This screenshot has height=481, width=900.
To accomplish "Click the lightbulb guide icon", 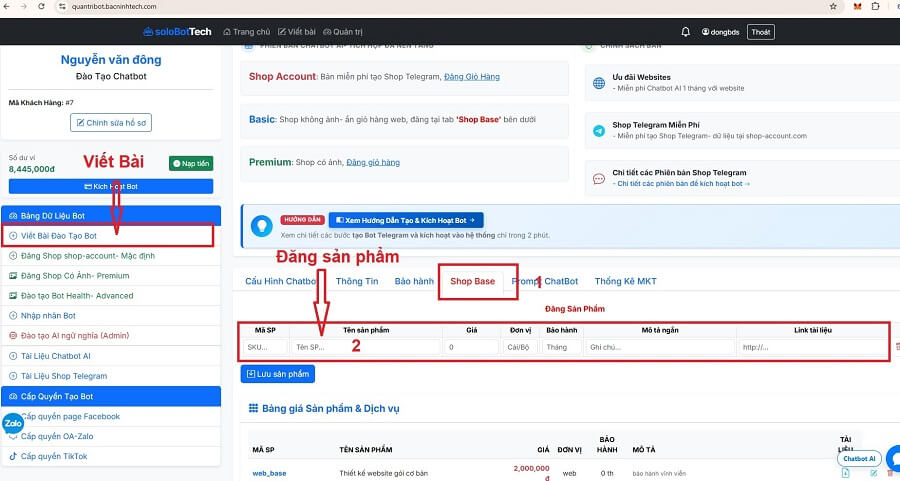I will pyautogui.click(x=262, y=226).
